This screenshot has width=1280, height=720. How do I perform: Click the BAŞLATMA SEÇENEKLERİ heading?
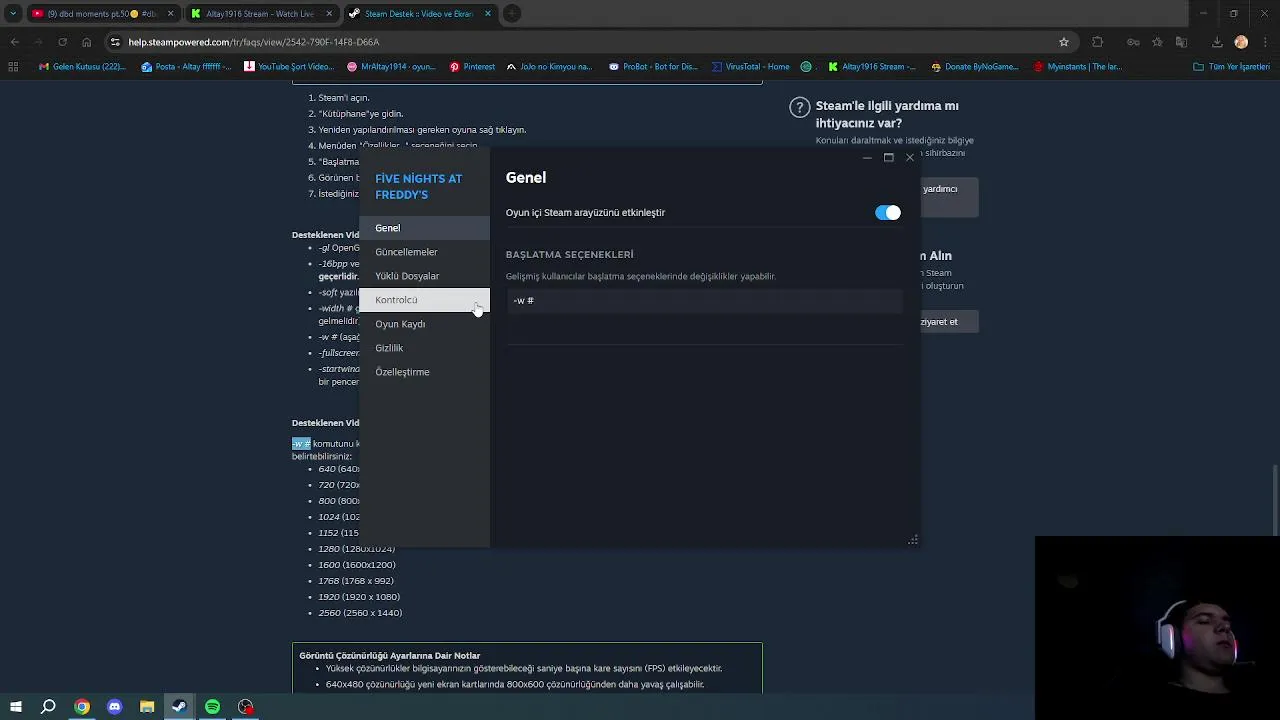coord(570,255)
